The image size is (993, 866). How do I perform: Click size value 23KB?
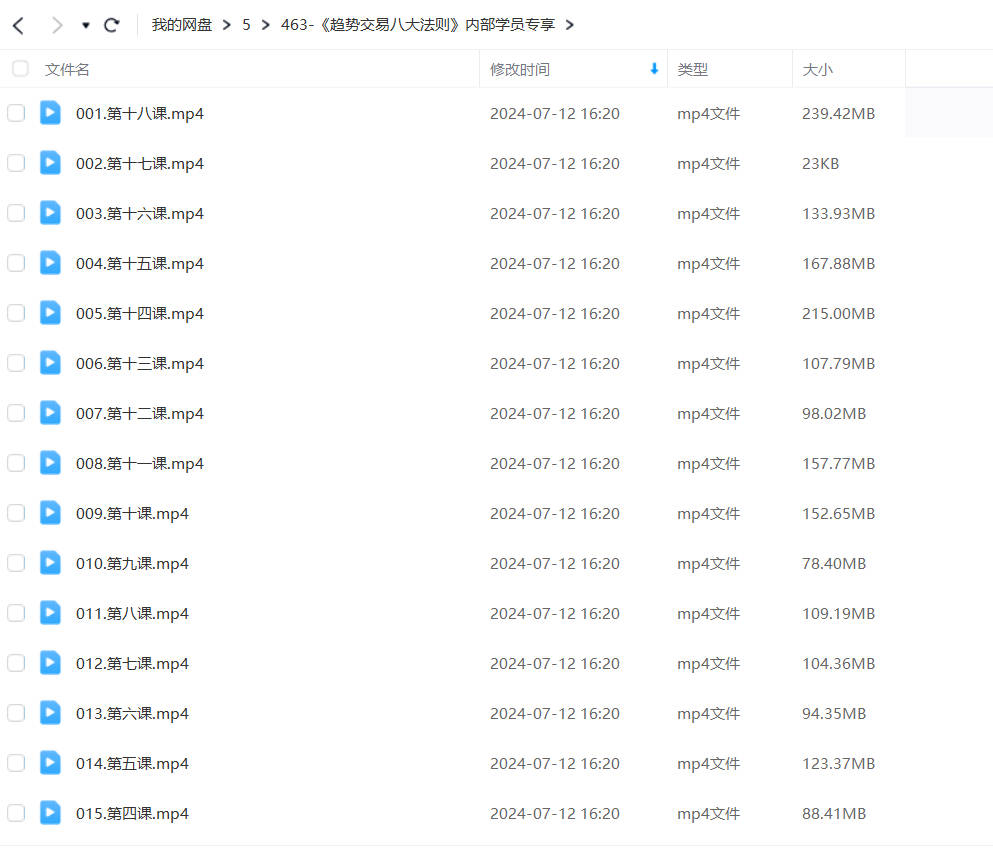[821, 164]
